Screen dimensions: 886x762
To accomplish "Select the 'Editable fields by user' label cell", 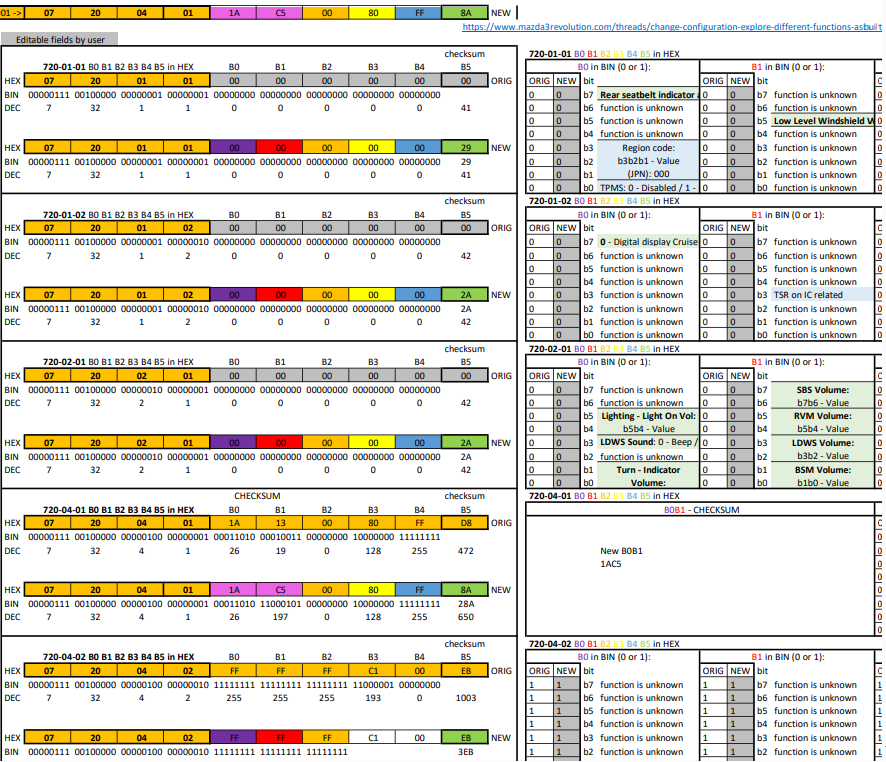I will [60, 40].
